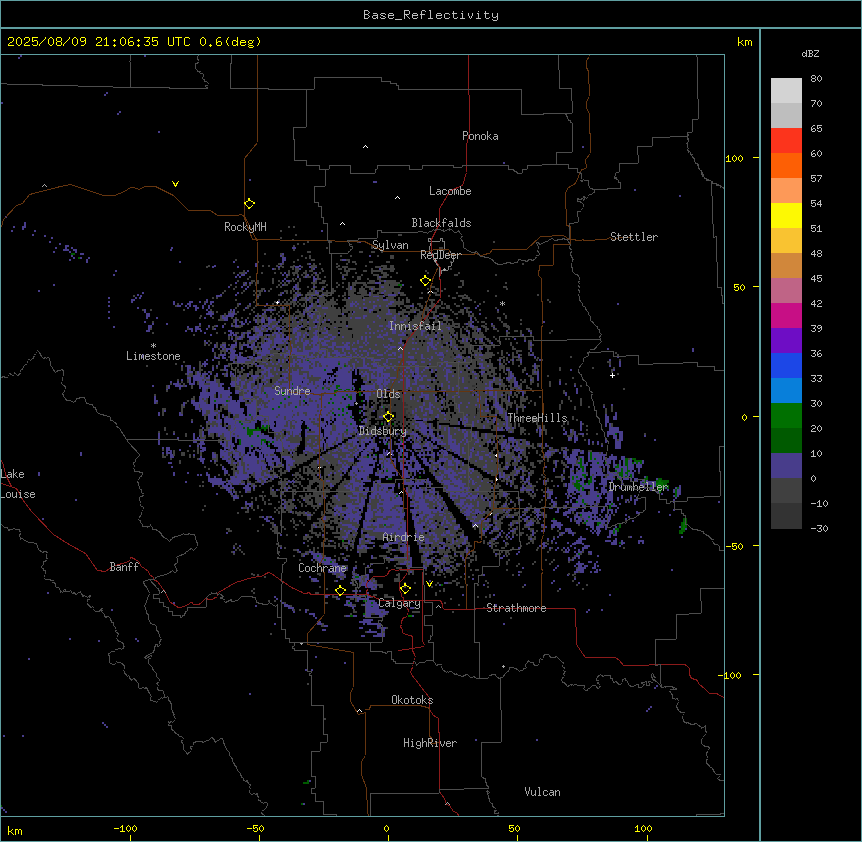Select the 30 dBZ green legend swatch

tap(786, 416)
